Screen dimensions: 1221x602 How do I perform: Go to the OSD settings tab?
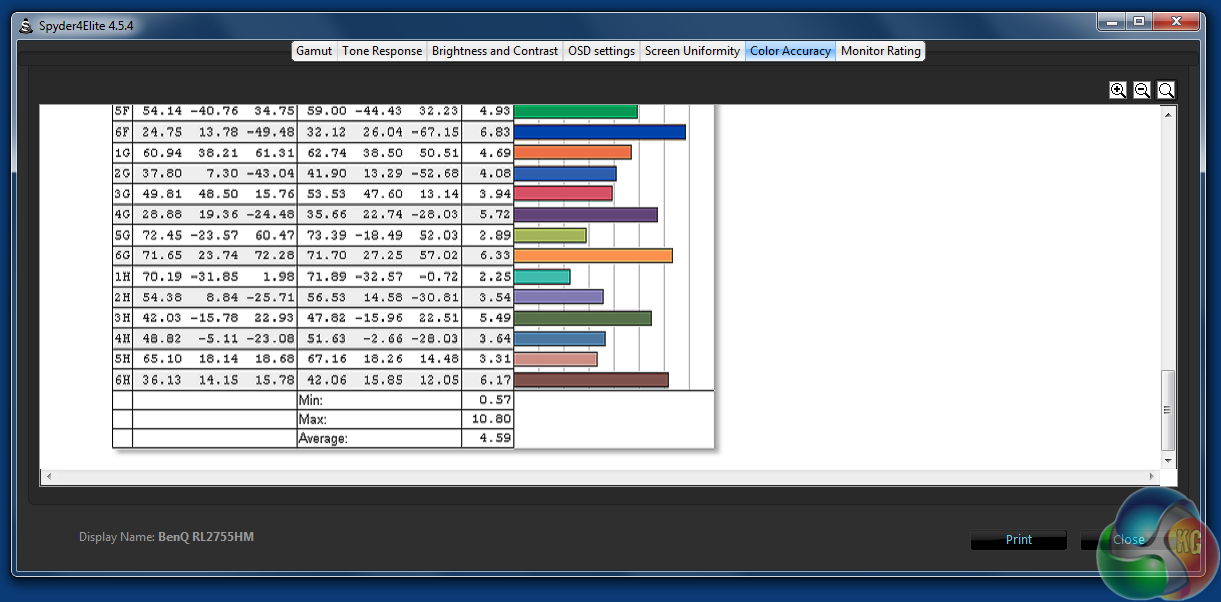tap(601, 51)
